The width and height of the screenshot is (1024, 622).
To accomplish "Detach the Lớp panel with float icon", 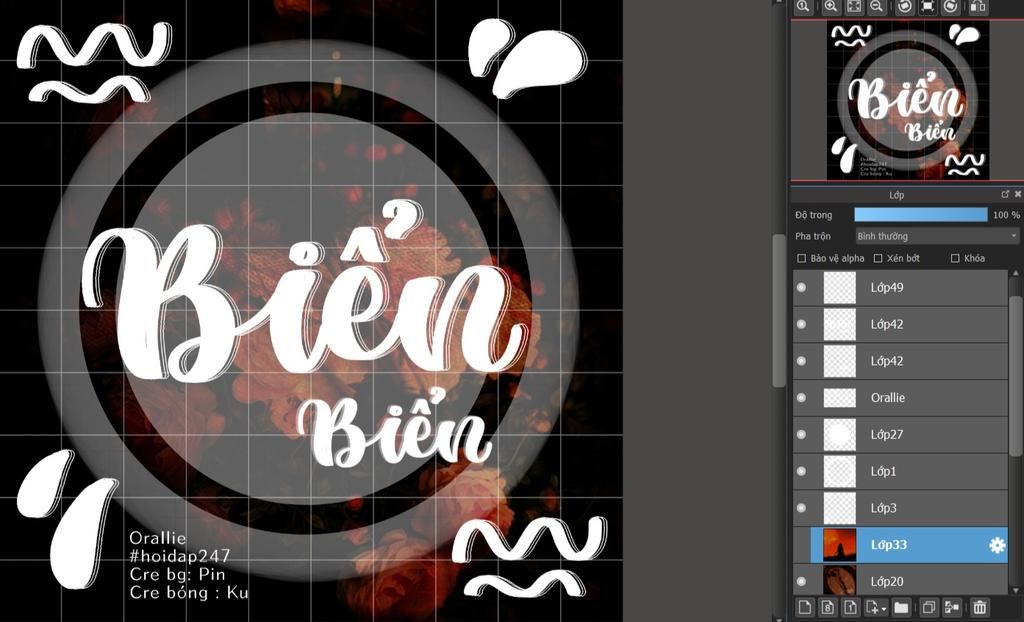I will (x=1005, y=194).
